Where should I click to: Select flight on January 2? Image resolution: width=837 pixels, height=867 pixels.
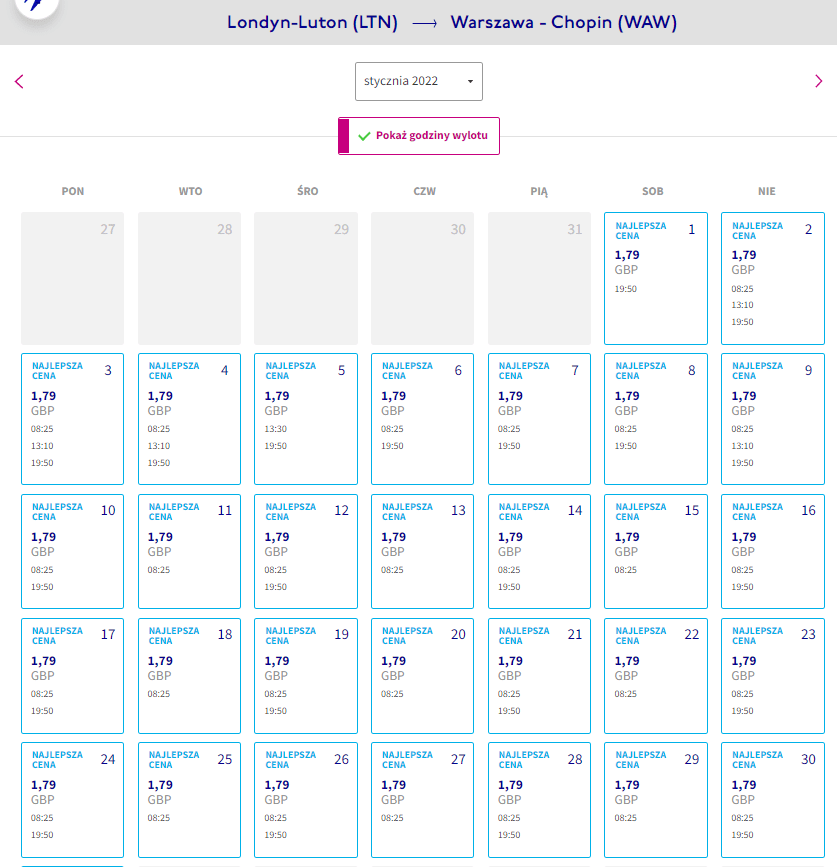pos(772,278)
